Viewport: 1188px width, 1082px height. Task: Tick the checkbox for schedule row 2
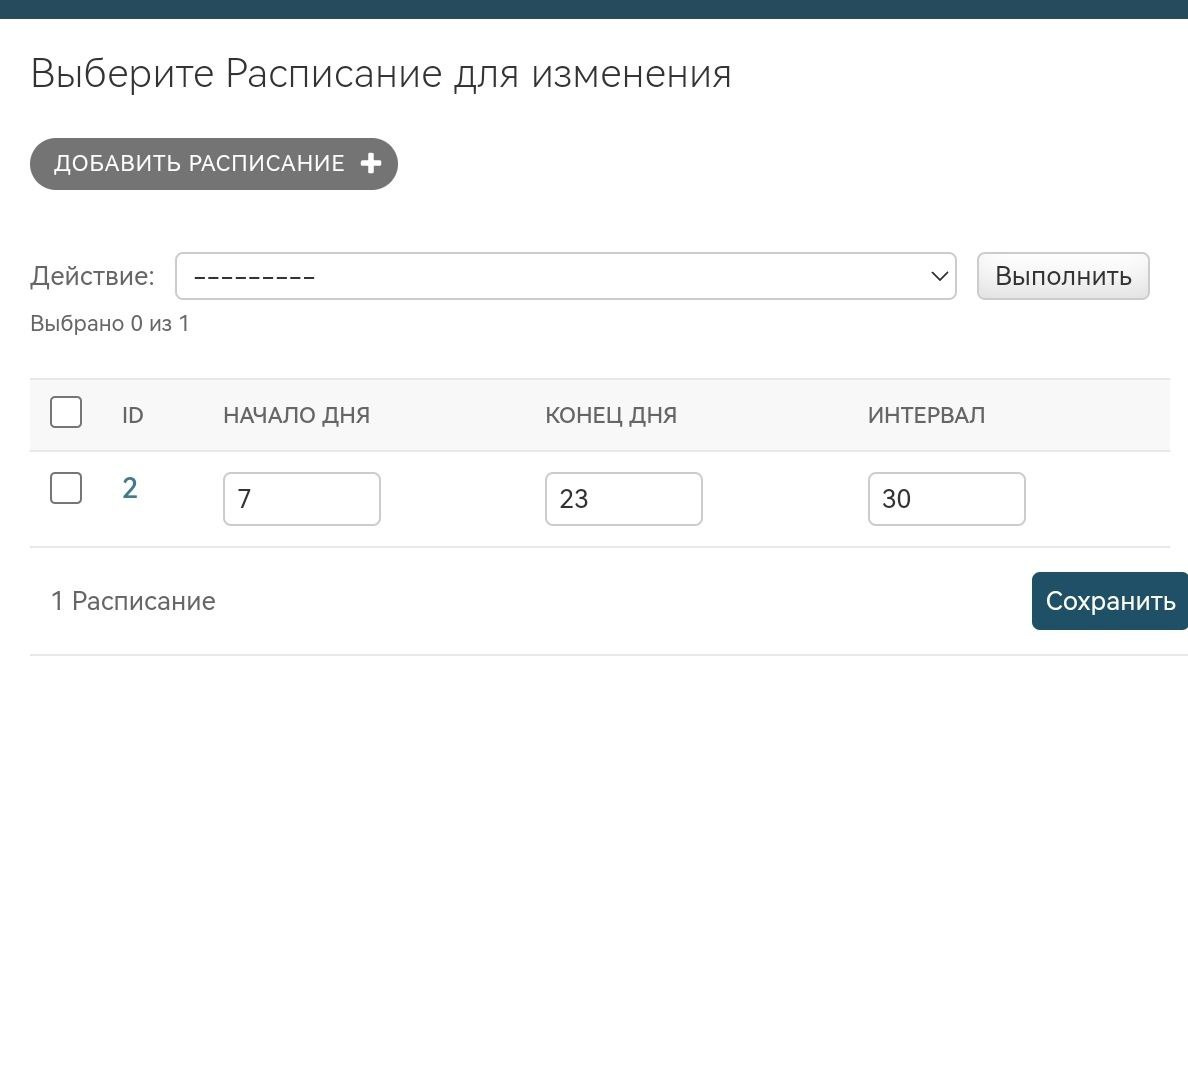66,488
